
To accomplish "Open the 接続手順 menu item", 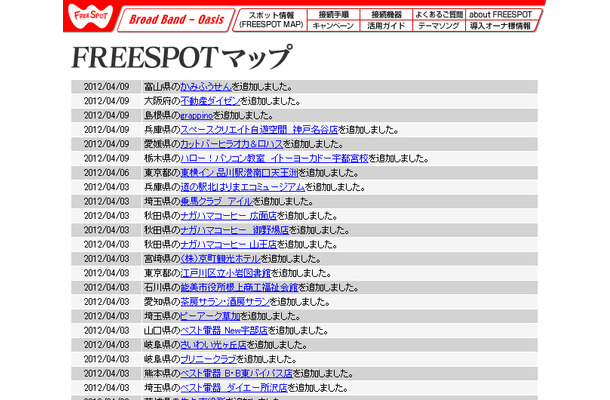I will coord(333,14).
